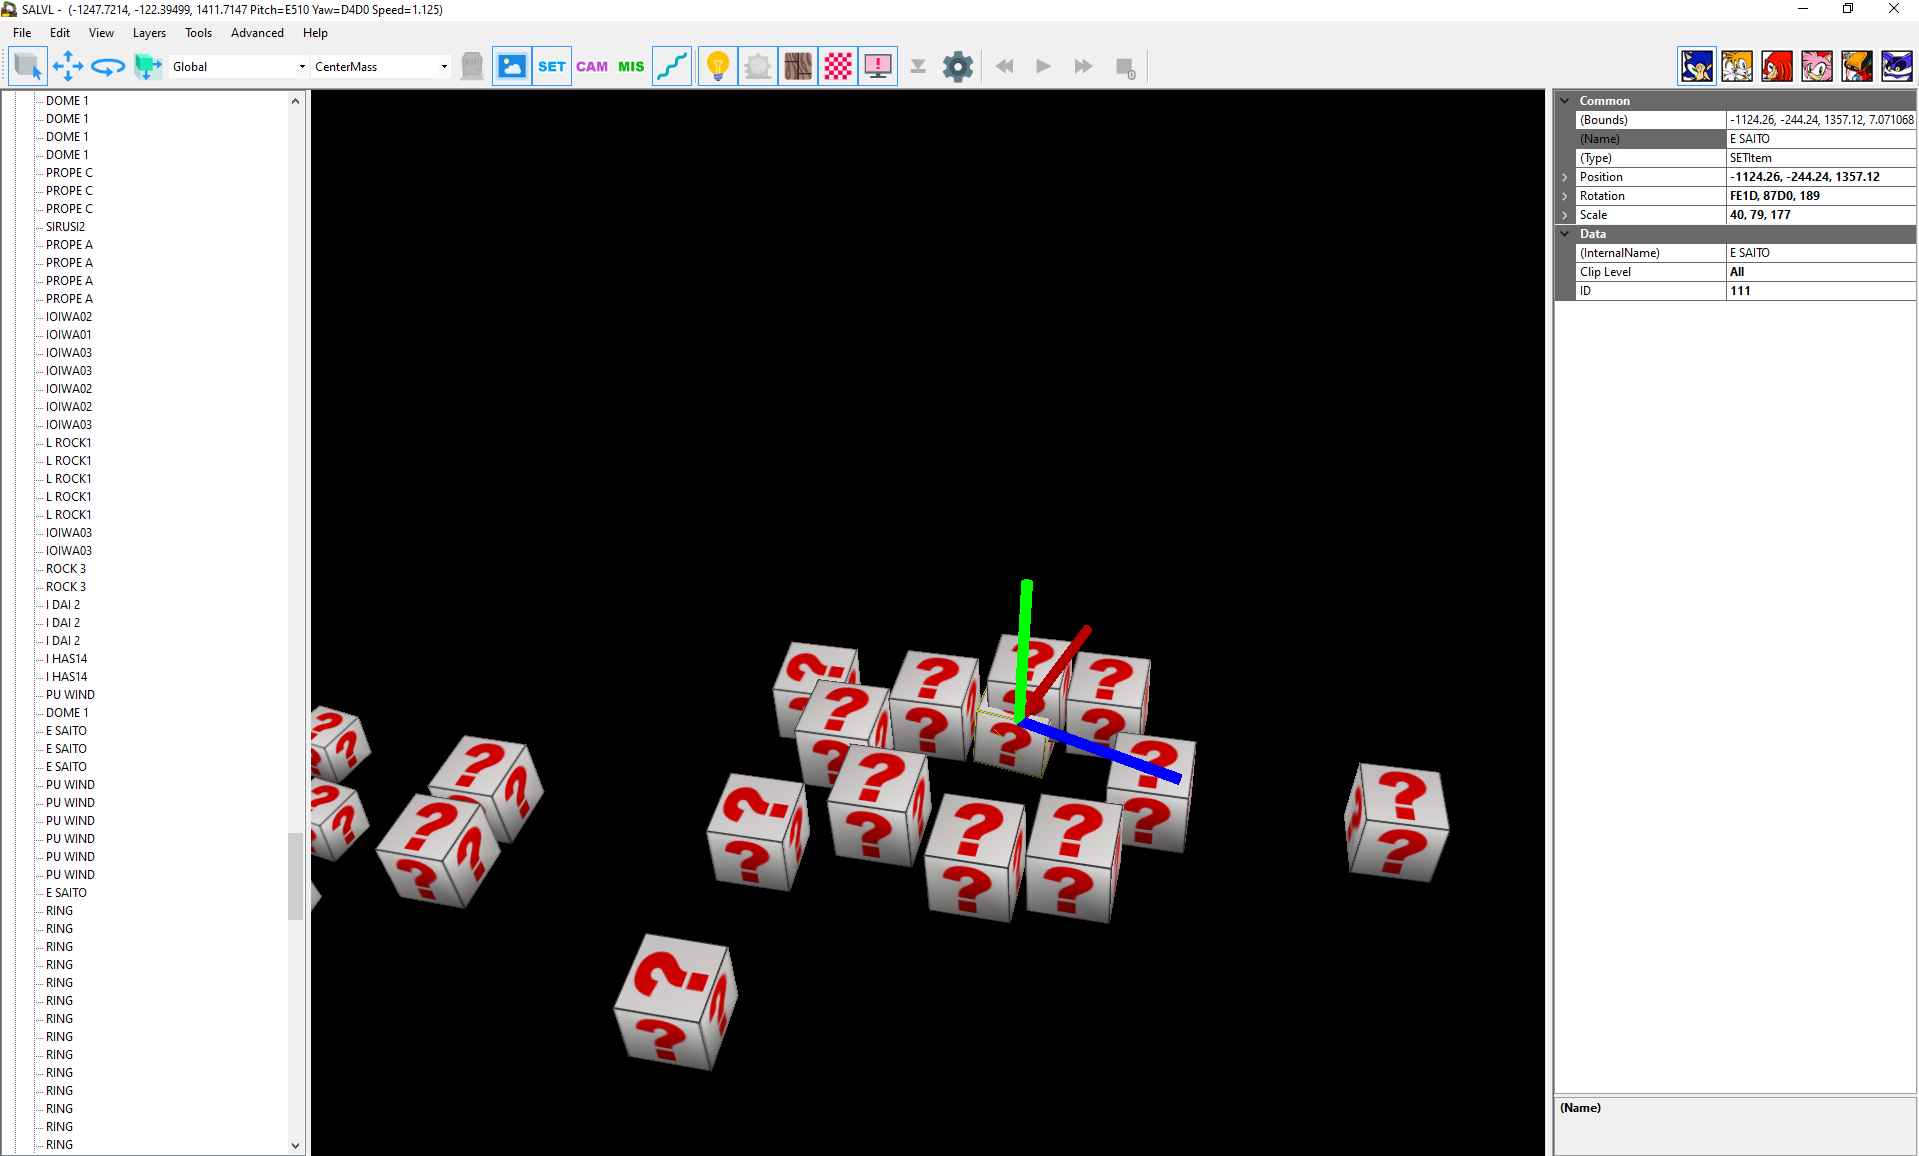This screenshot has height=1156, width=1919.
Task: Expand the Position property row
Action: tap(1565, 177)
